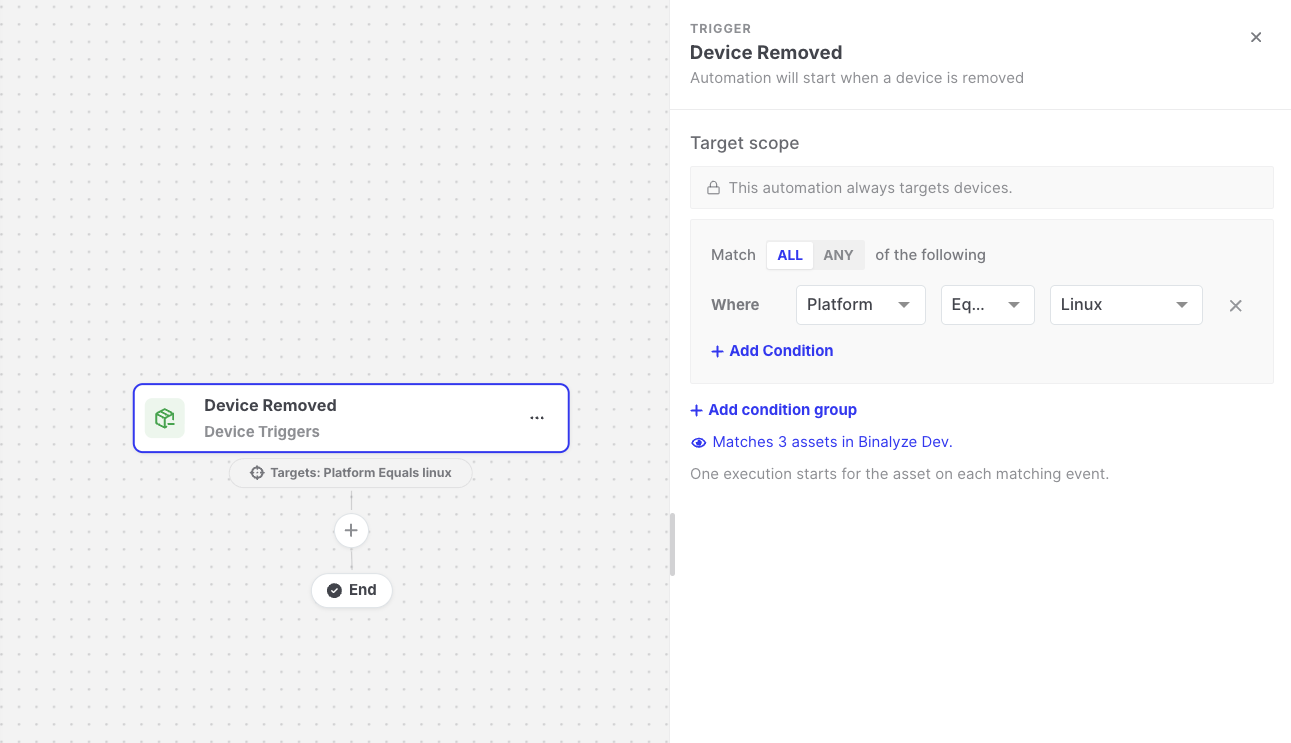Click the End node
1291x743 pixels.
(352, 591)
